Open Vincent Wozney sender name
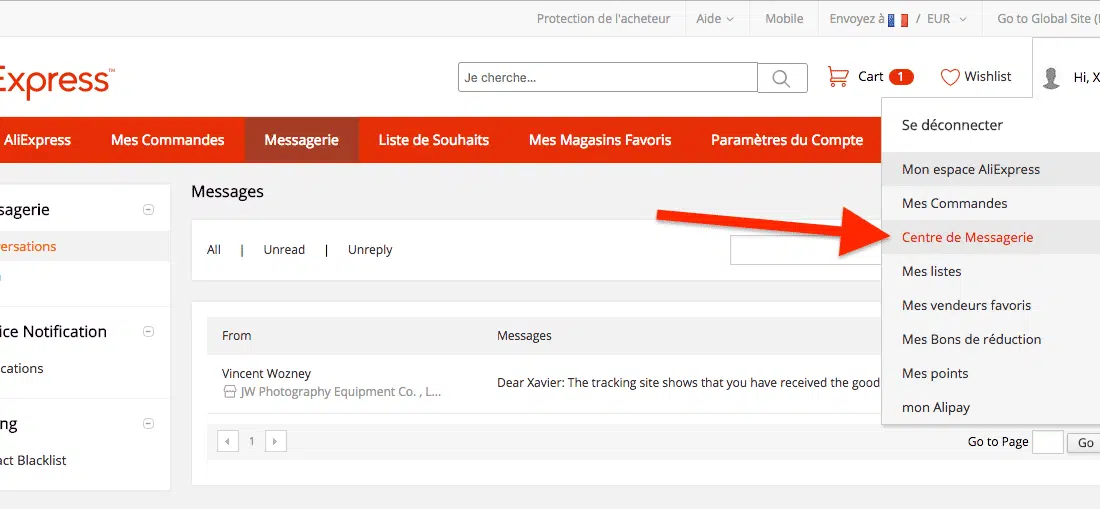1100x509 pixels. (266, 374)
